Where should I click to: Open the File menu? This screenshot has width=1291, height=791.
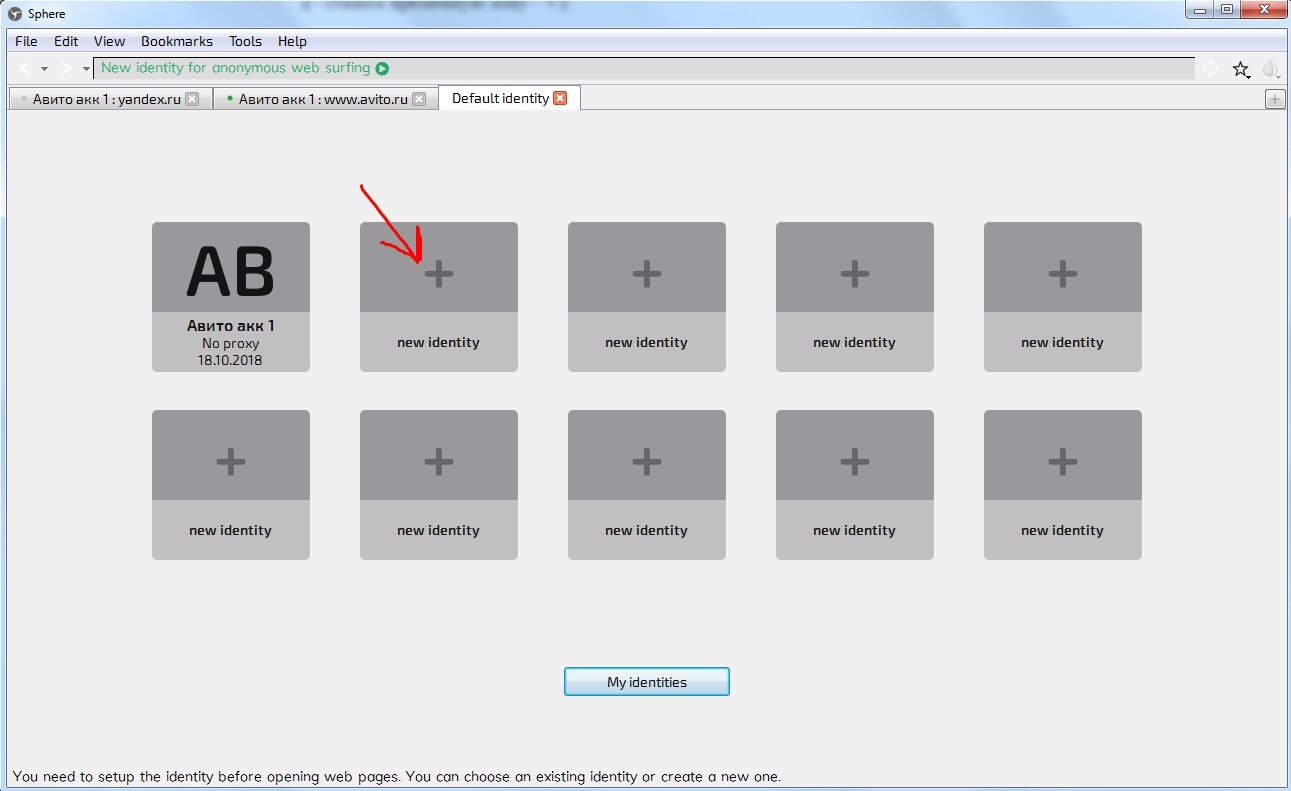tap(26, 41)
